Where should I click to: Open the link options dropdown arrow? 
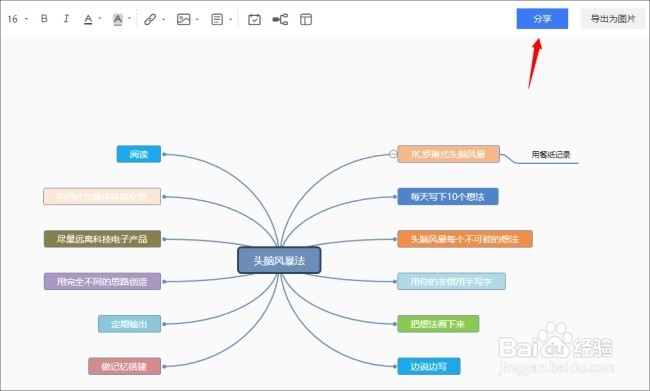click(x=163, y=19)
